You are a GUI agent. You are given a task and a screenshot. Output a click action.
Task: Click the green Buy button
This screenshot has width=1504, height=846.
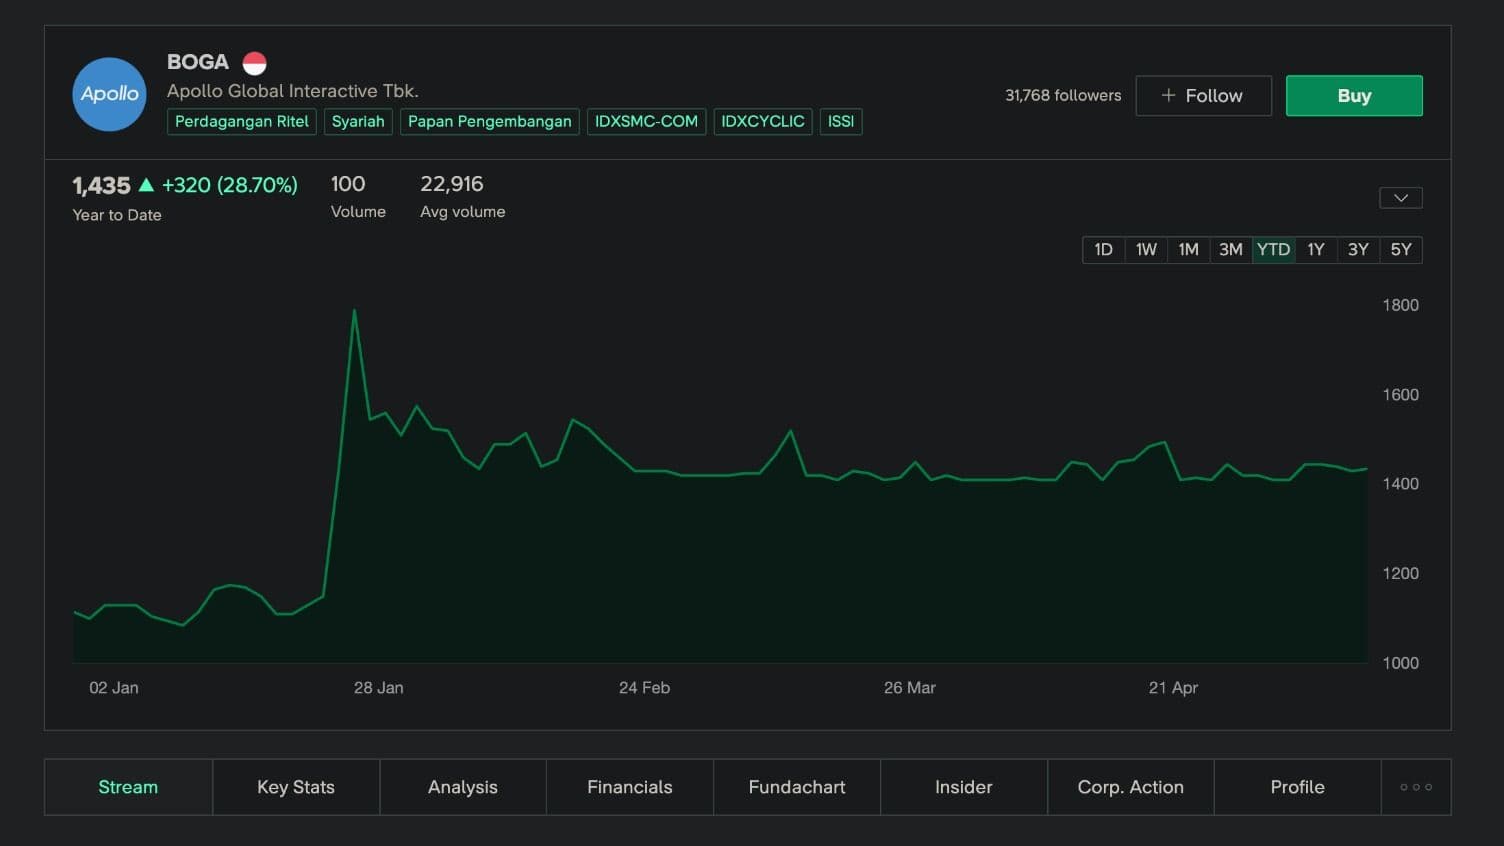[x=1354, y=96]
